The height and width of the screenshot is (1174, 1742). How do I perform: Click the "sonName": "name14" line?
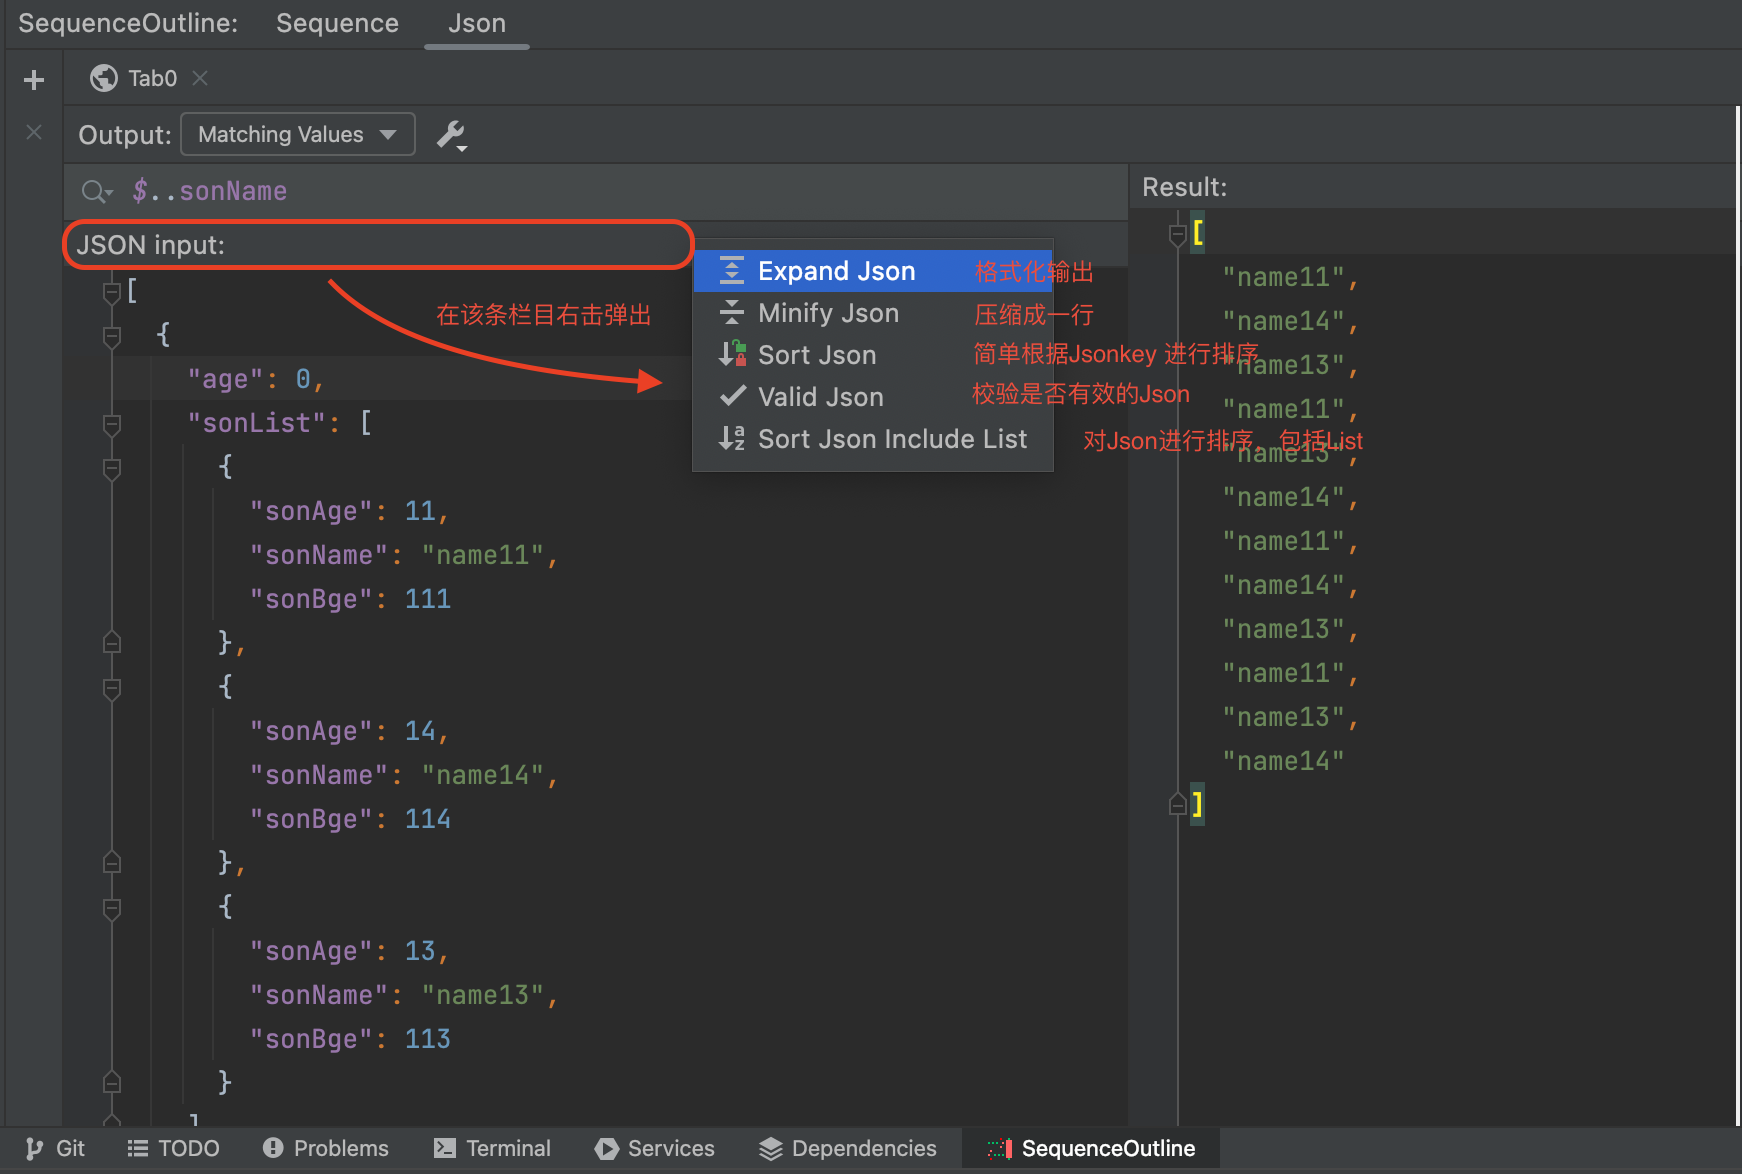pyautogui.click(x=404, y=775)
